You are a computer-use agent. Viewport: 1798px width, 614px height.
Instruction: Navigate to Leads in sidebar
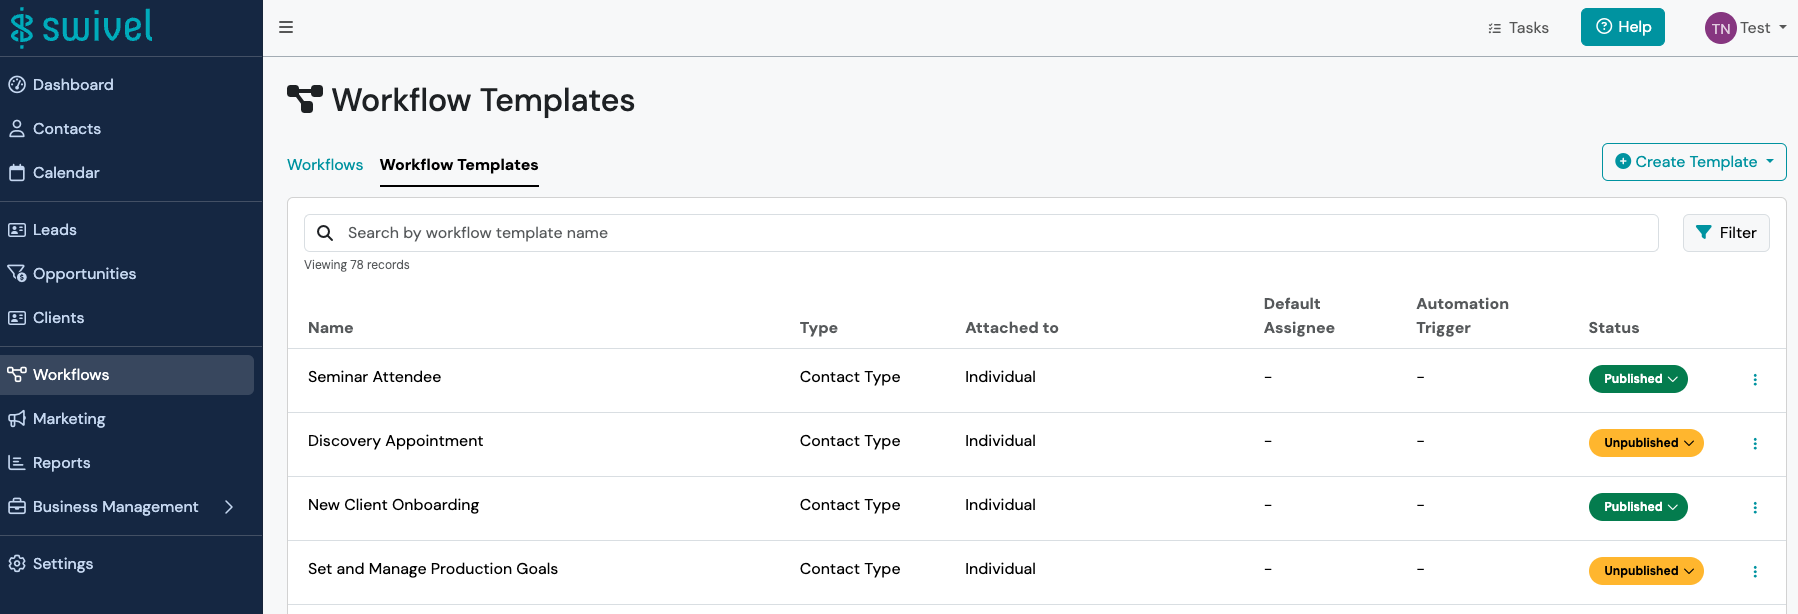[x=55, y=230]
